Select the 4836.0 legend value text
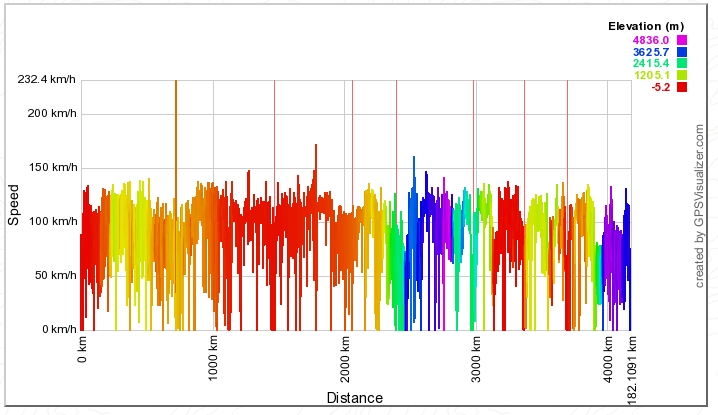The height and width of the screenshot is (415, 718). (x=651, y=39)
